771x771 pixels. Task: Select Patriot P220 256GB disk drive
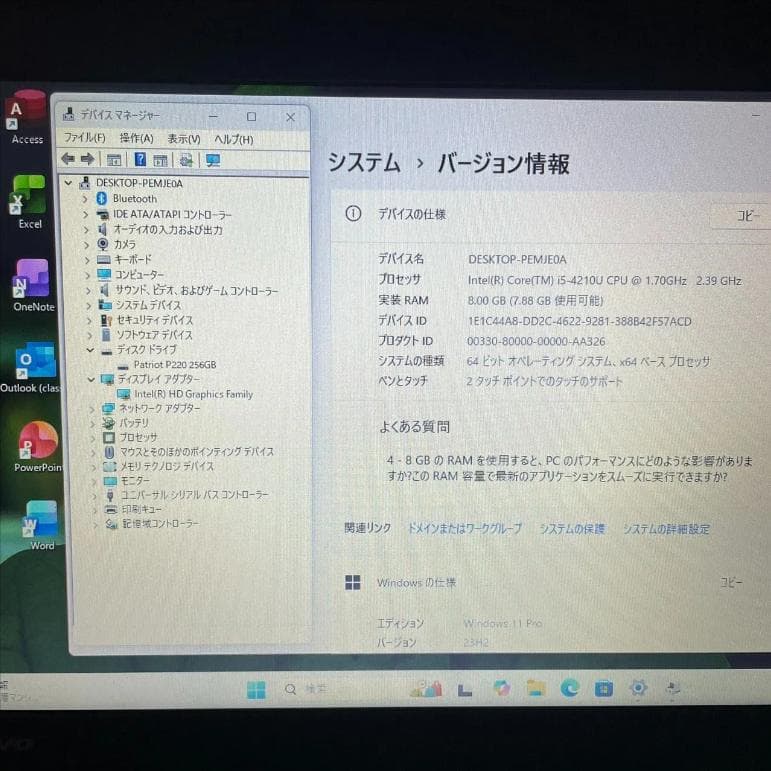click(175, 365)
